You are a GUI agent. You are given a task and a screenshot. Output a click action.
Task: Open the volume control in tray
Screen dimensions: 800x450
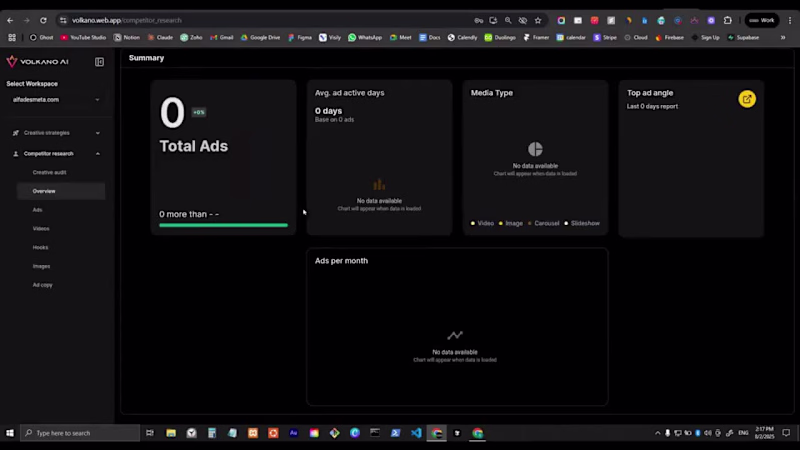(708, 433)
